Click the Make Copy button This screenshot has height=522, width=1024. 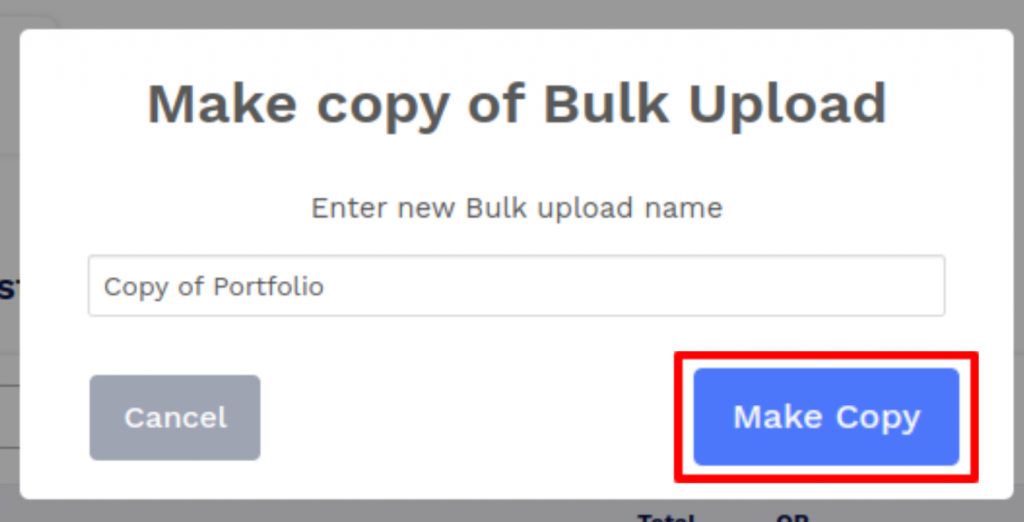tap(826, 417)
